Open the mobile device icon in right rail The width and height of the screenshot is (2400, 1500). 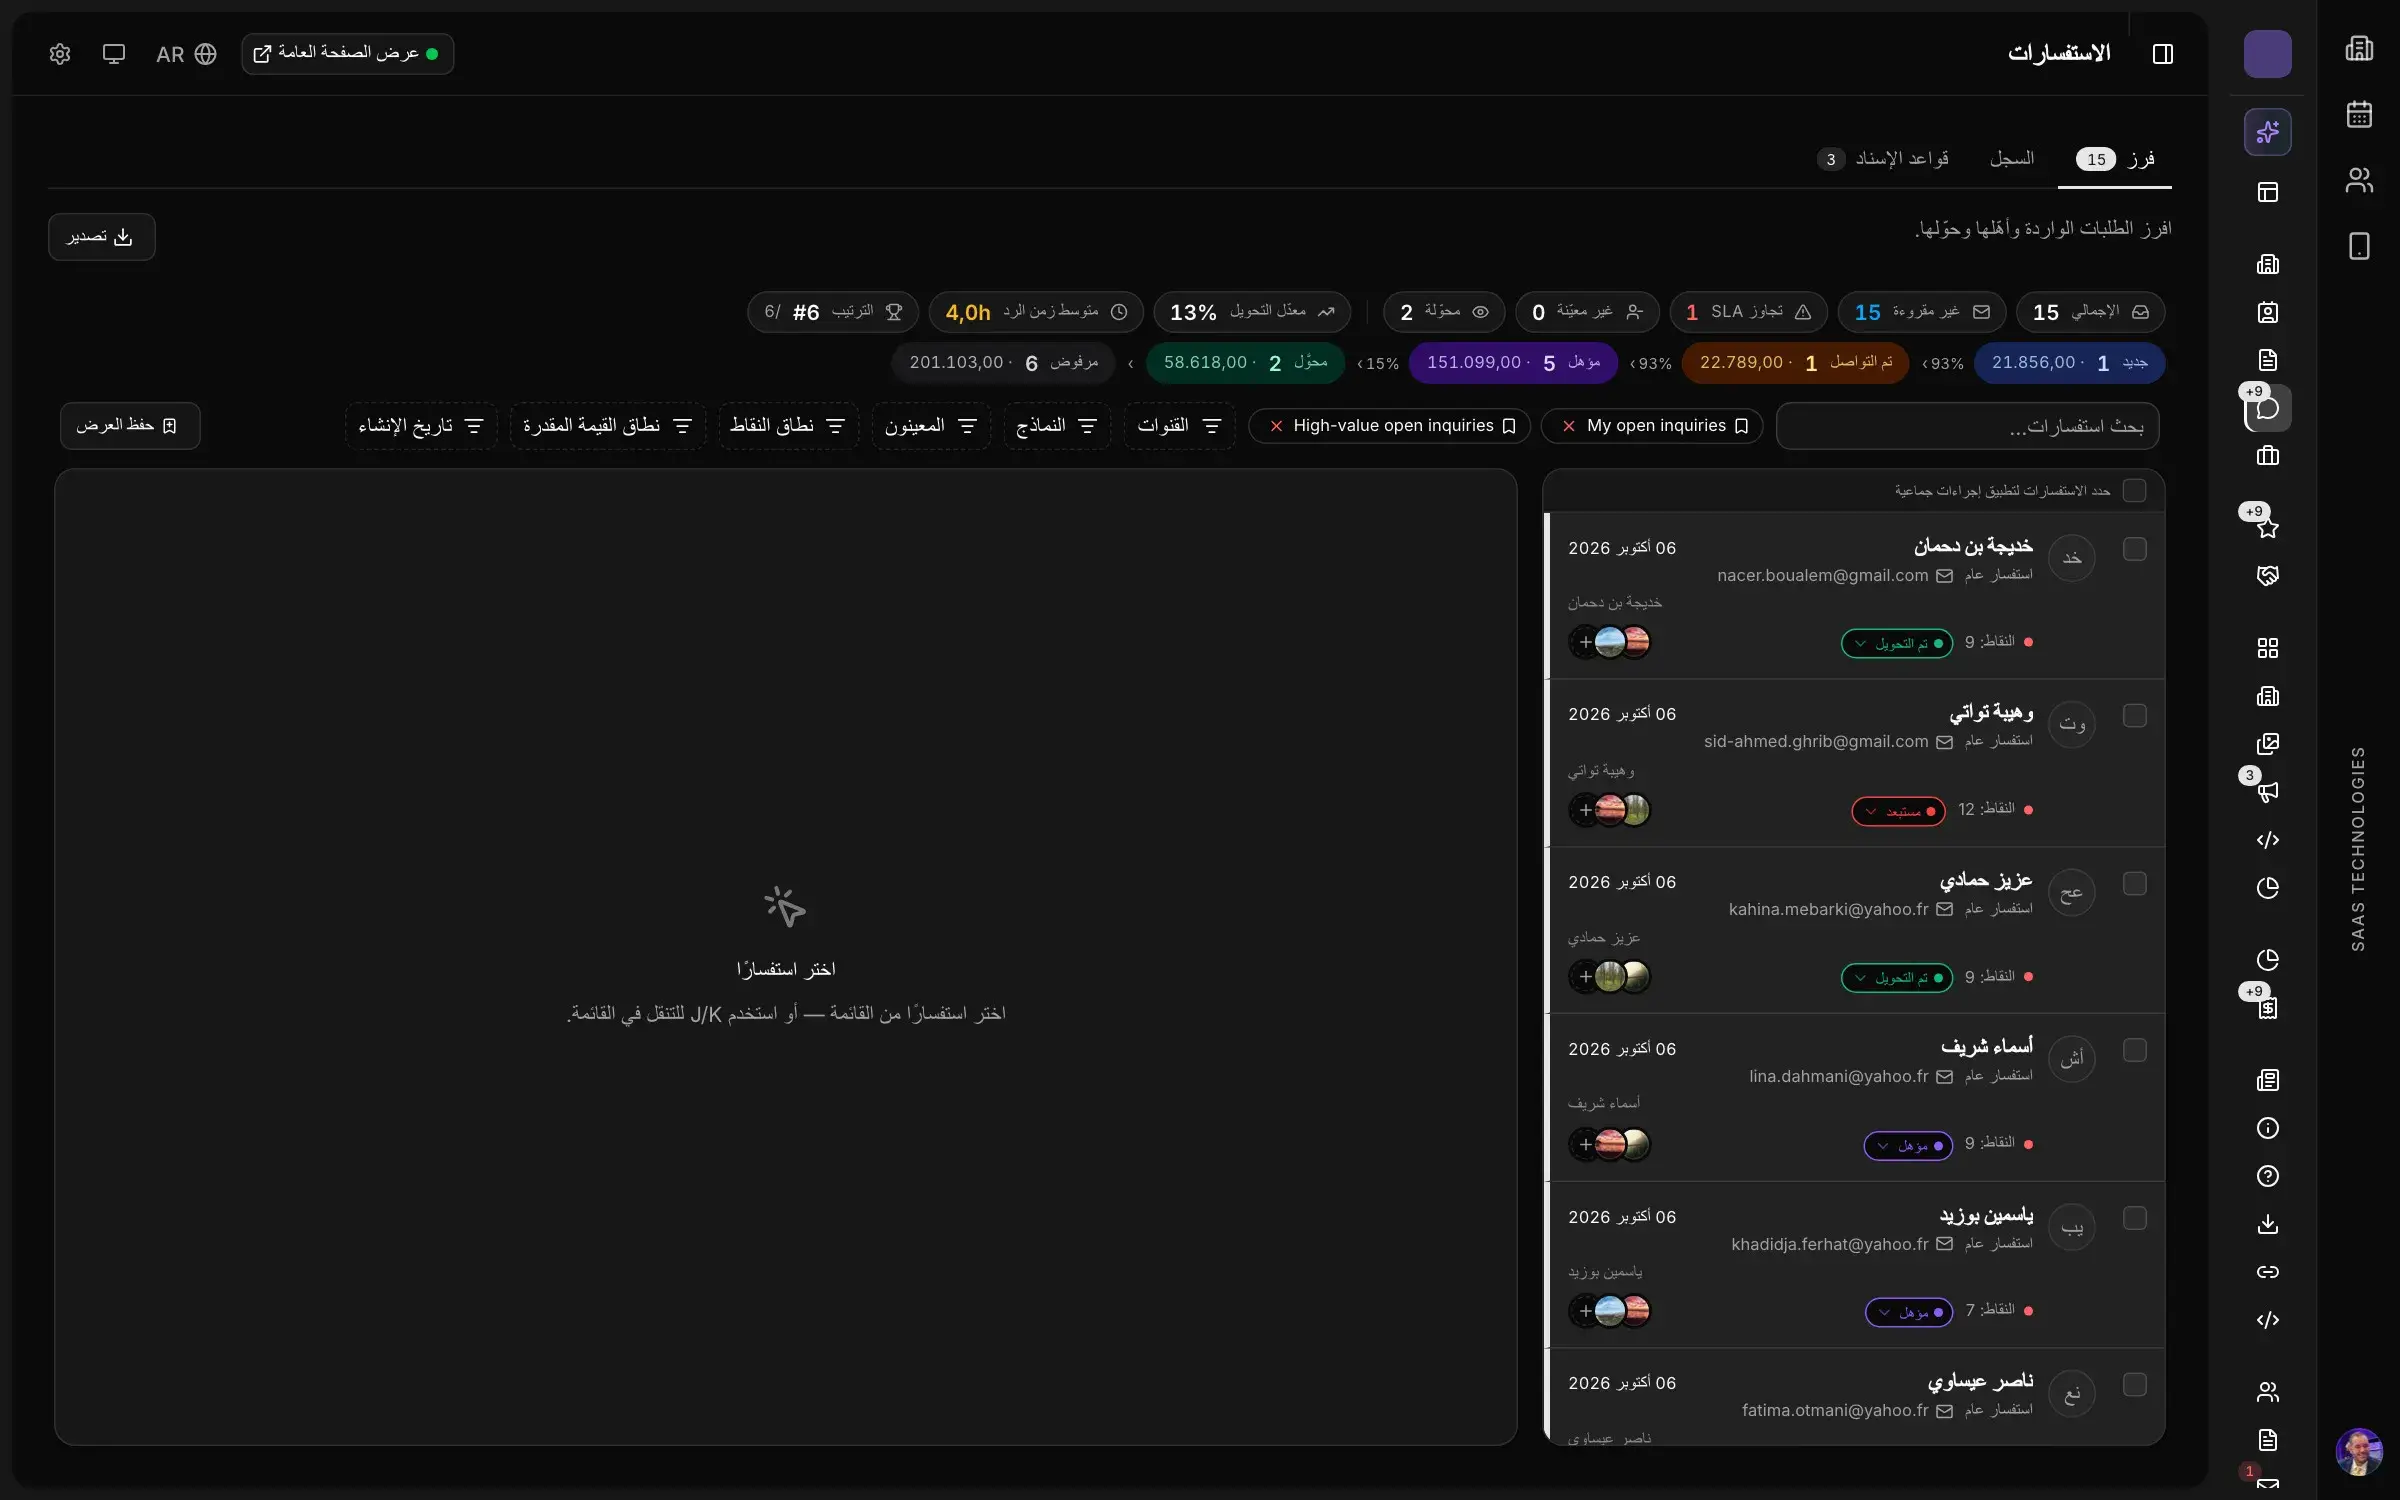pyautogui.click(x=2359, y=246)
